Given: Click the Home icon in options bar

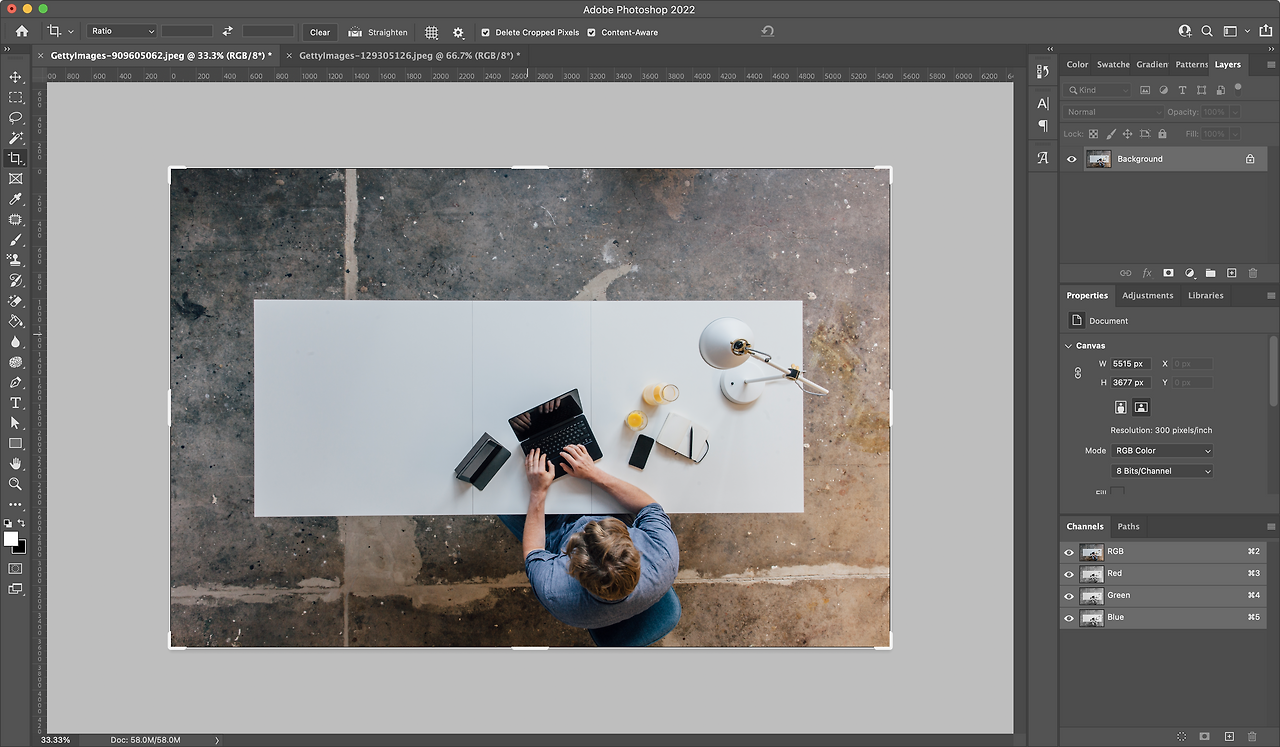Looking at the screenshot, I should click(22, 32).
